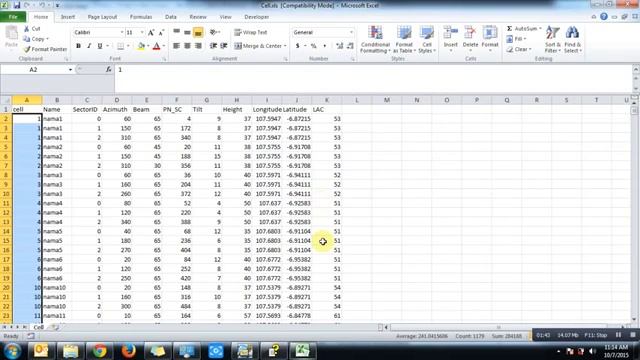Click the Name Box showing A2
The height and width of the screenshot is (360, 640).
pyautogui.click(x=33, y=70)
